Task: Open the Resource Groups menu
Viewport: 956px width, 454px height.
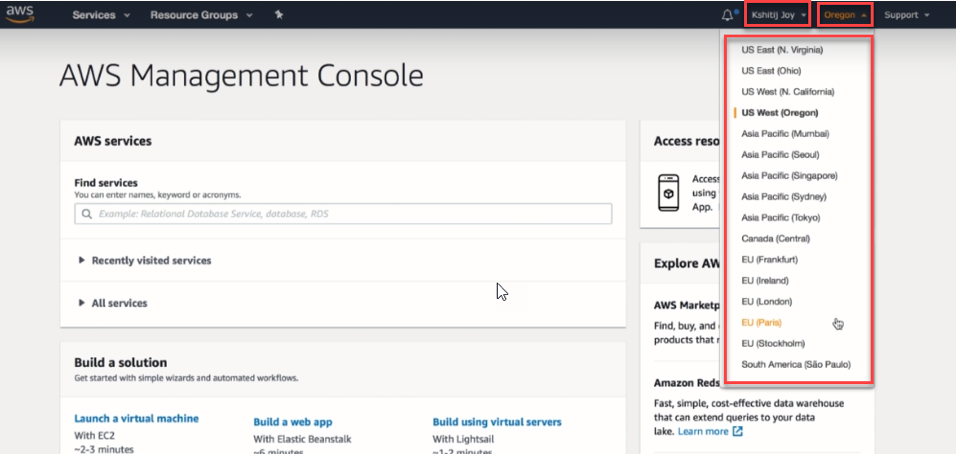Action: (201, 15)
